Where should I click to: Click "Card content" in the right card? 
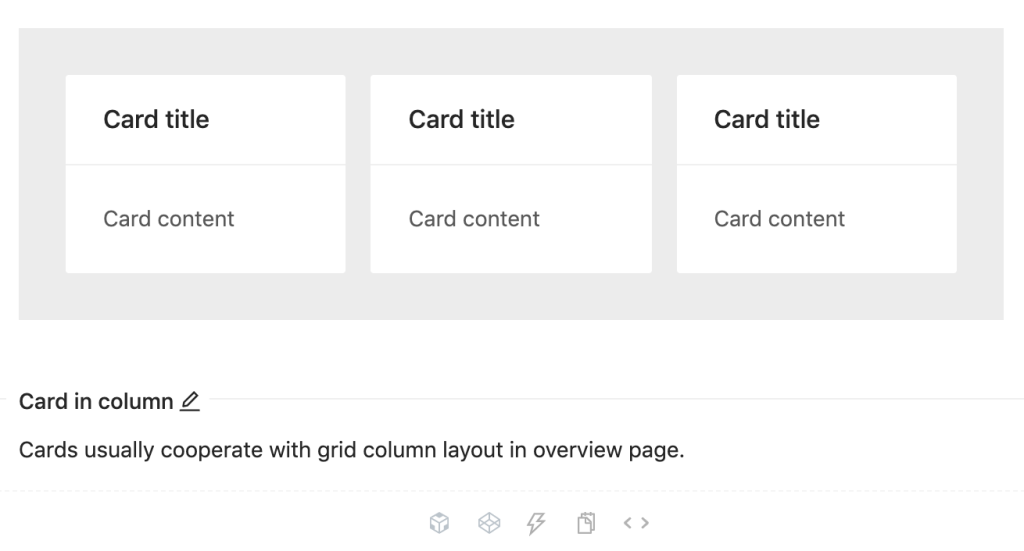779,219
